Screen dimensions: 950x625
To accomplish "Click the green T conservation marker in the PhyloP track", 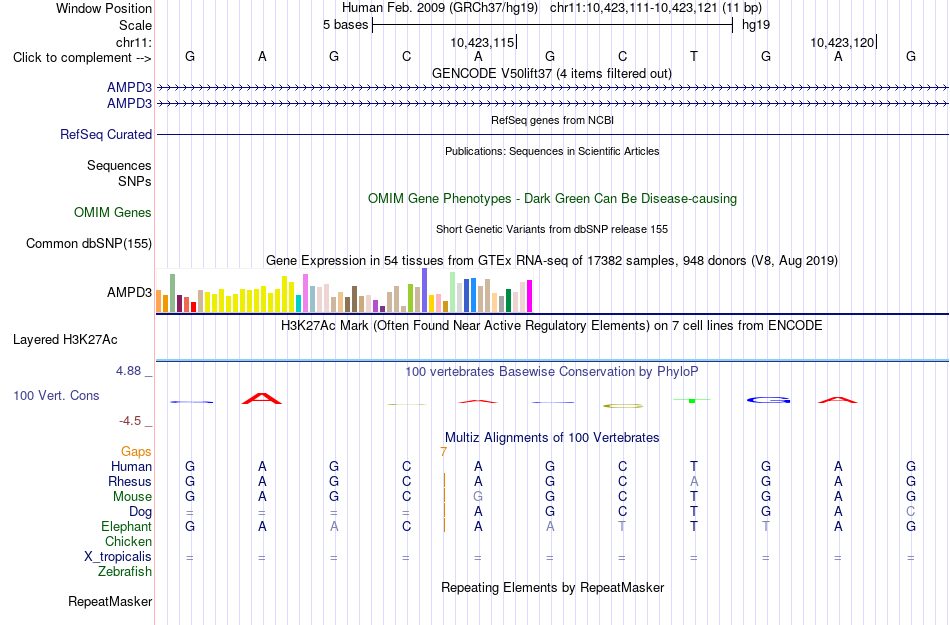I will [x=692, y=400].
